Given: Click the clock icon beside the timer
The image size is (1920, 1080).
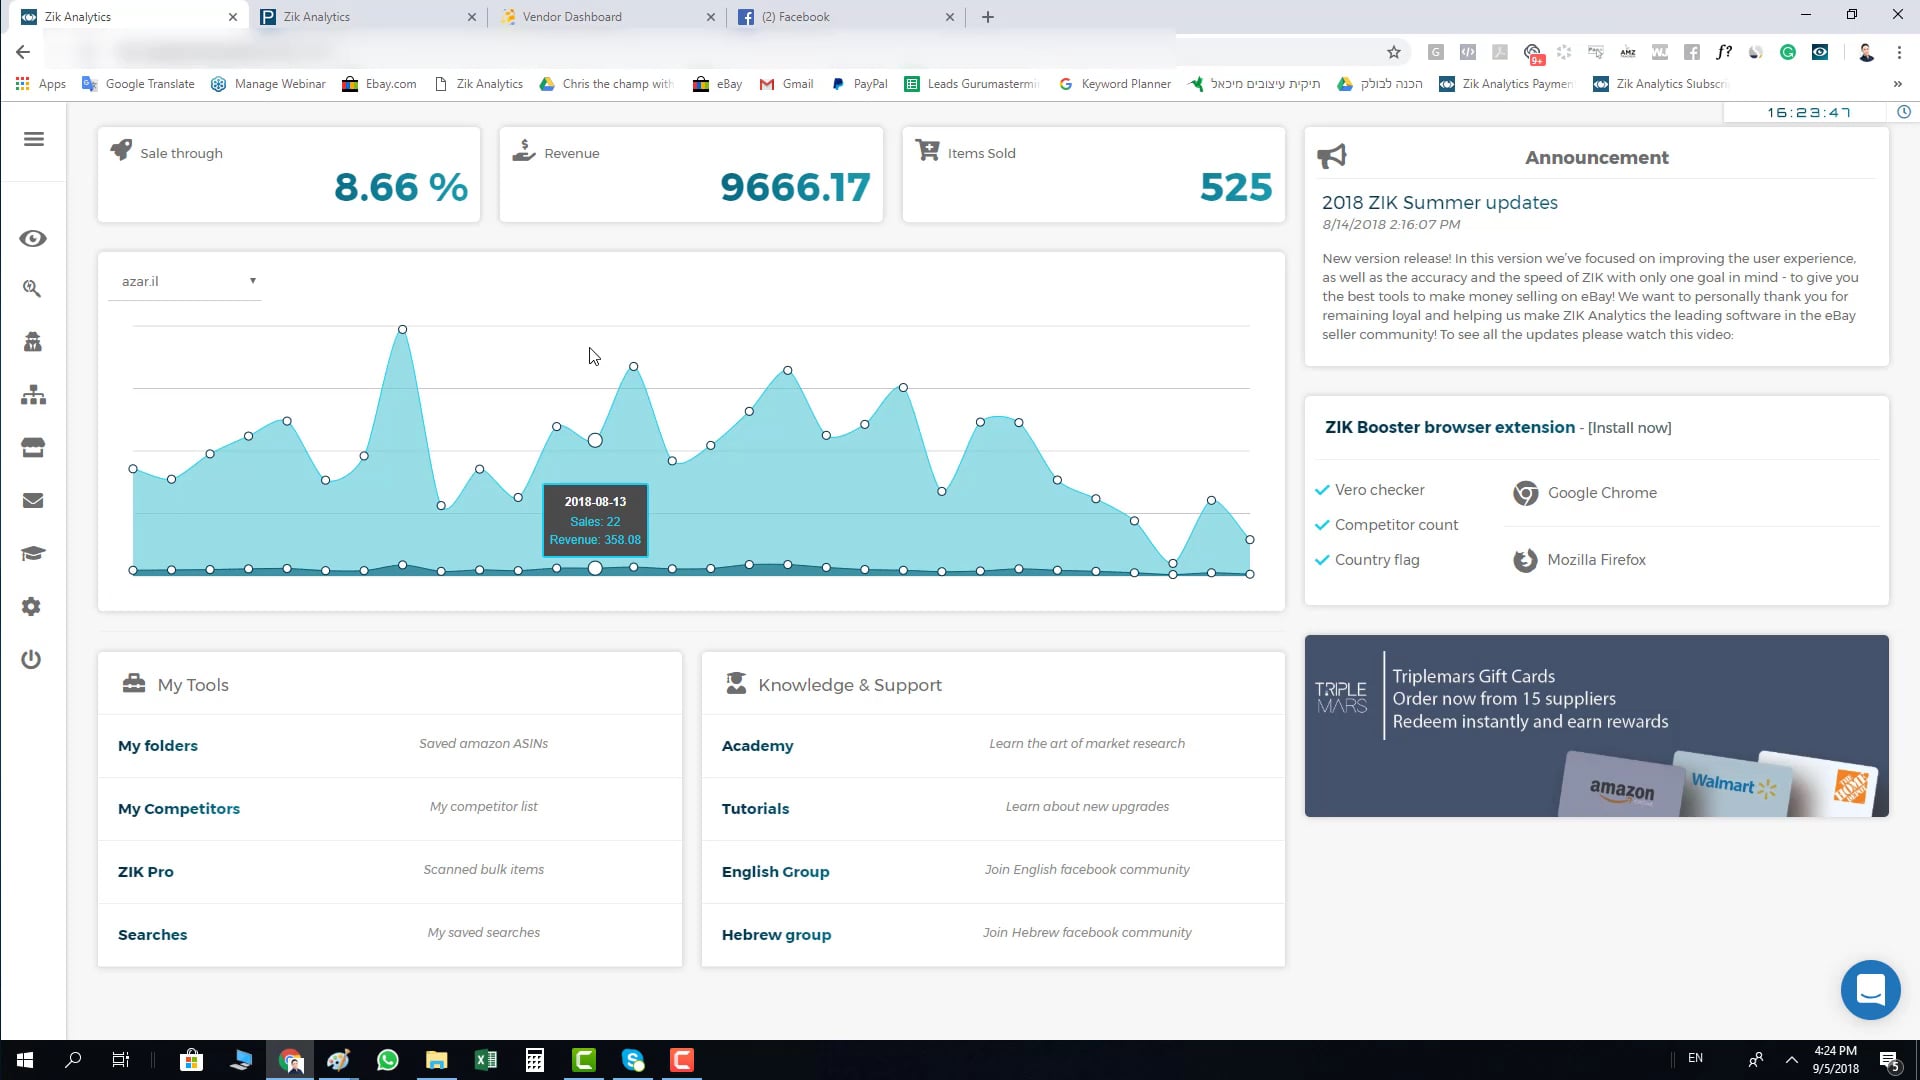Looking at the screenshot, I should (1904, 112).
